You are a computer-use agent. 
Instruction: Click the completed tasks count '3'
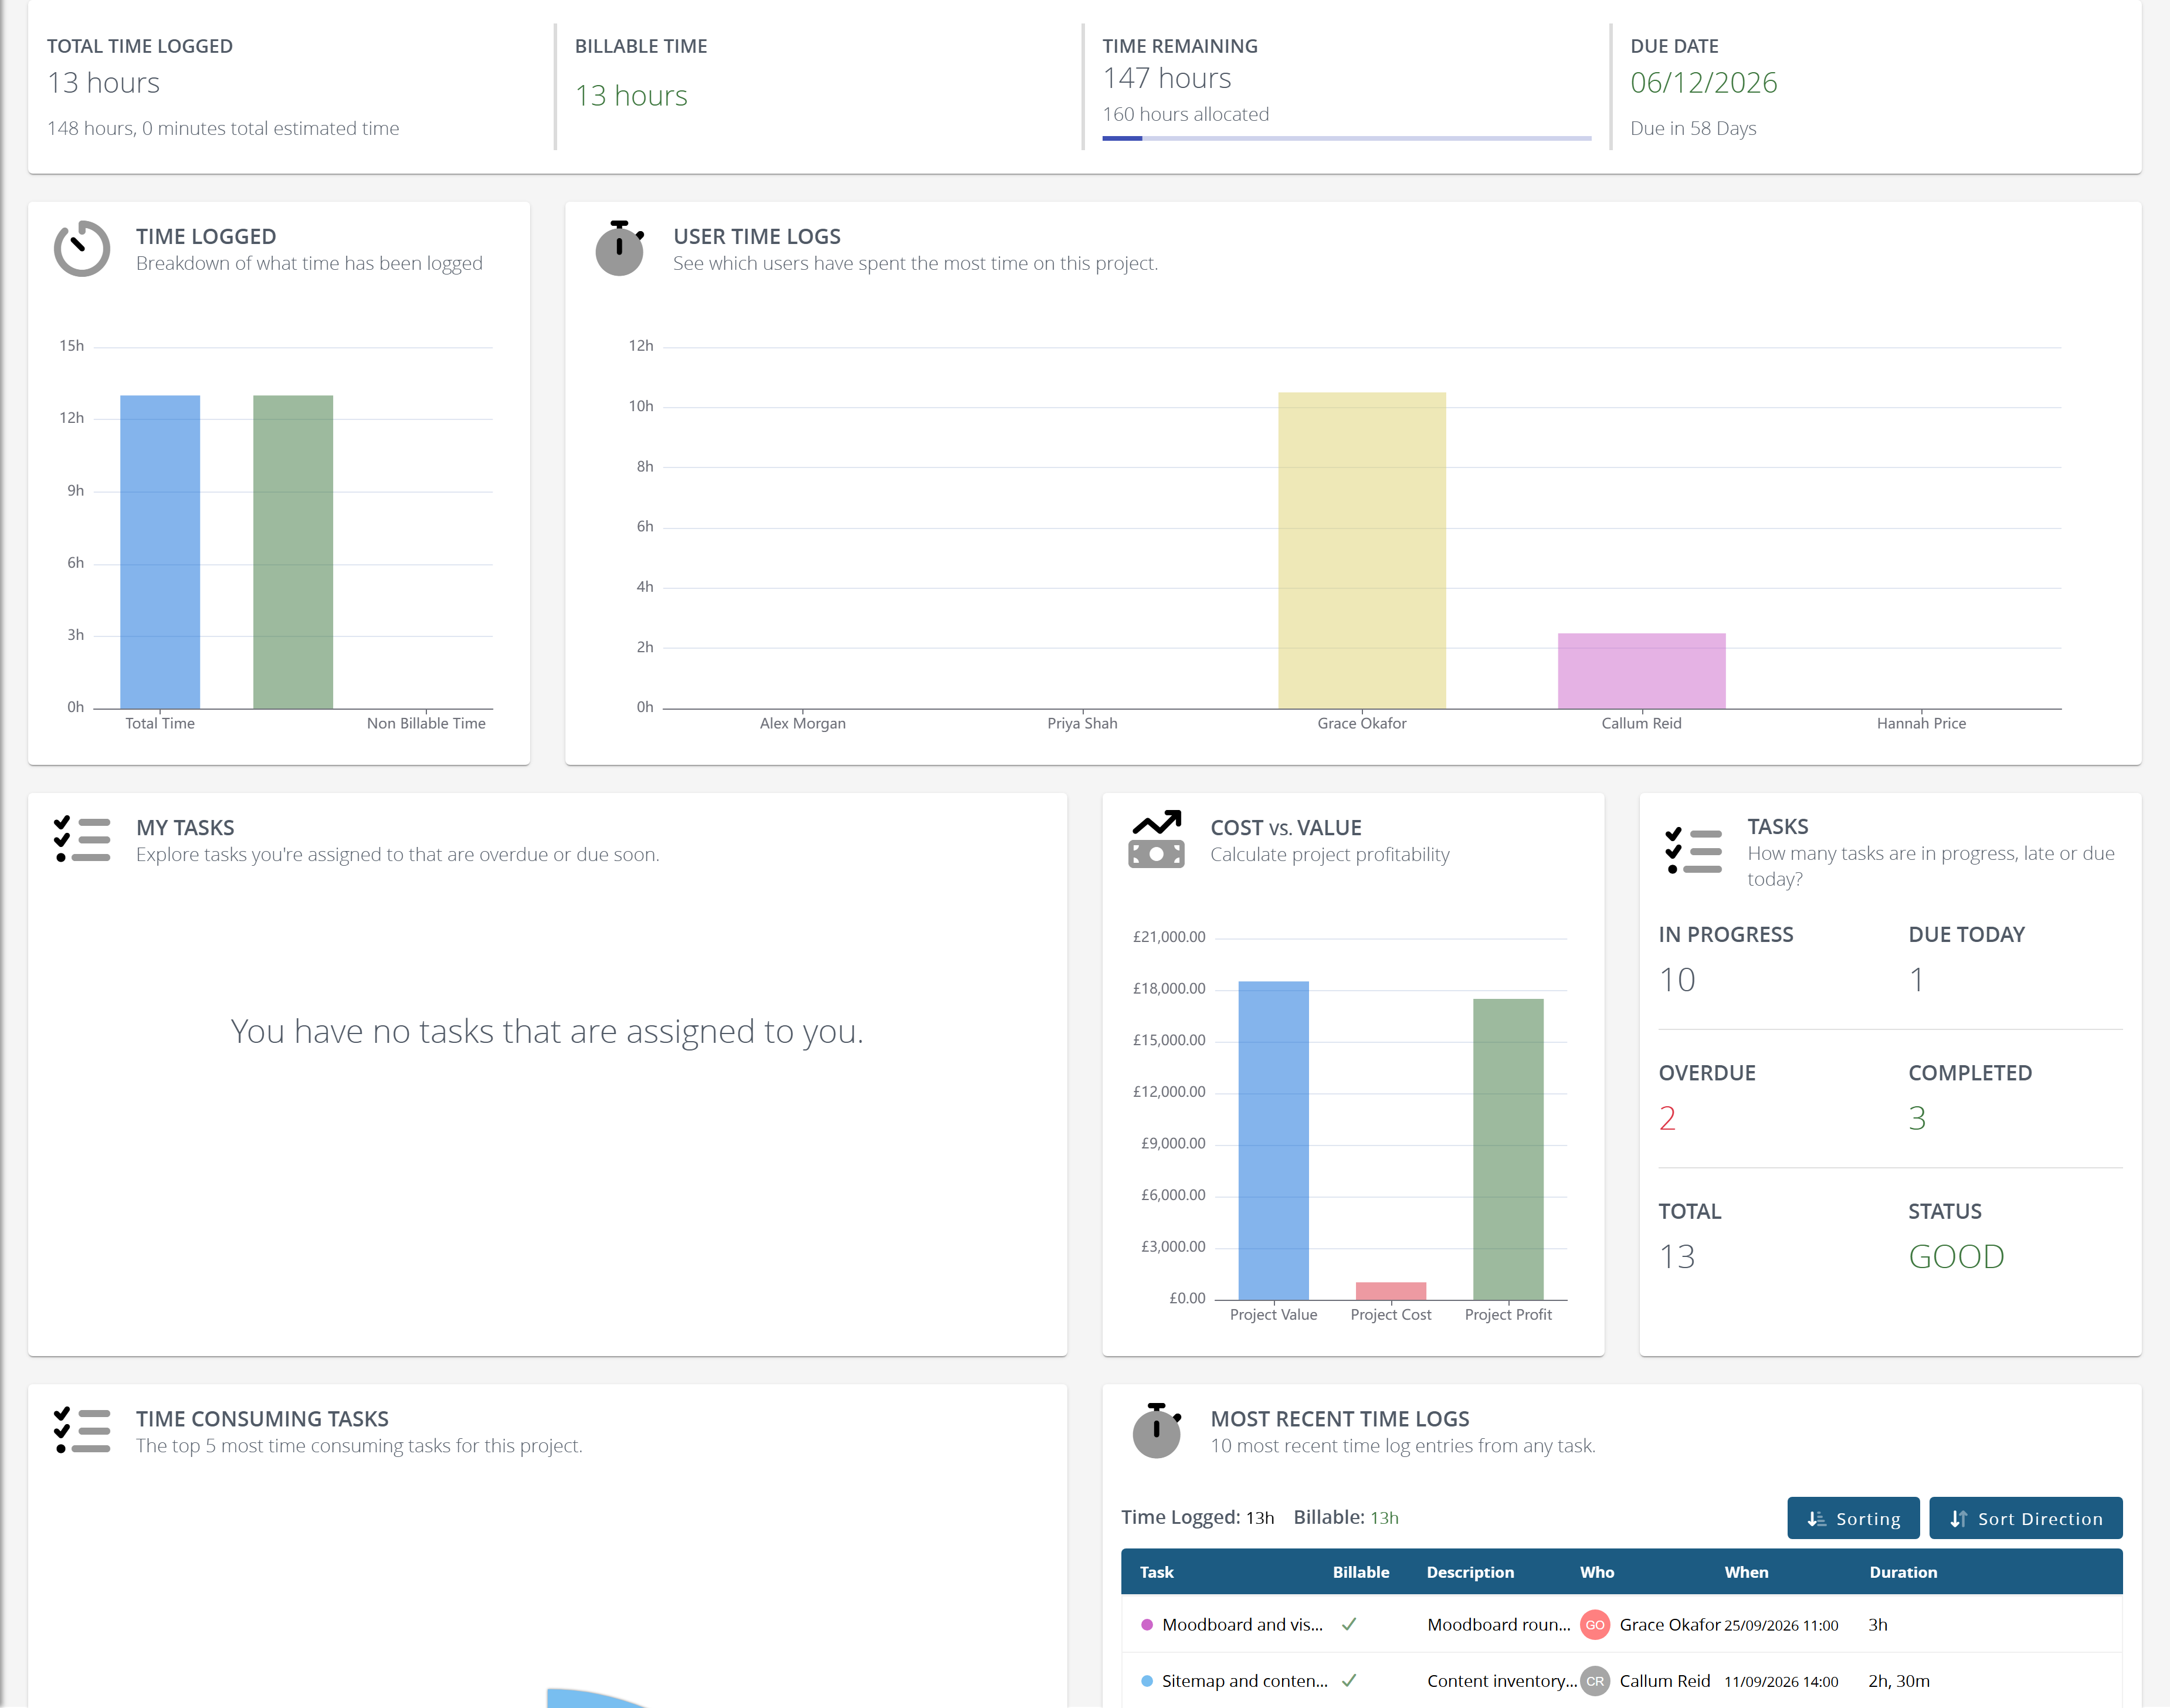(1917, 1118)
